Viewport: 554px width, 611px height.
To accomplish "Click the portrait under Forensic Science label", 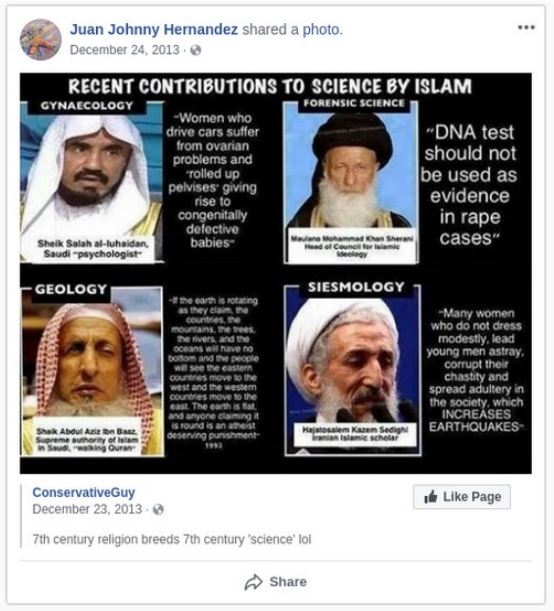I will tap(351, 182).
